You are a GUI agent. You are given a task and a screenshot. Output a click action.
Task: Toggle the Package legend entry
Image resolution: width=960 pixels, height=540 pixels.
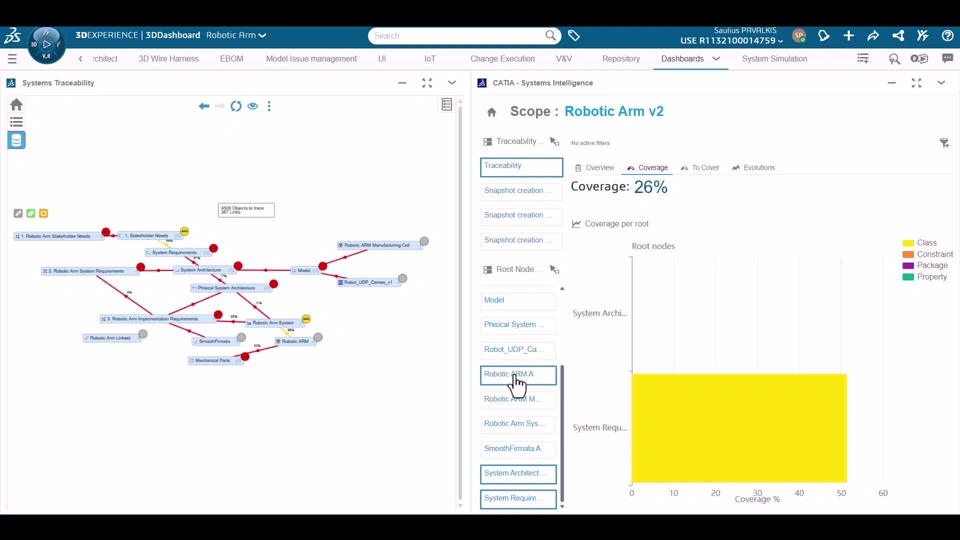coord(925,265)
